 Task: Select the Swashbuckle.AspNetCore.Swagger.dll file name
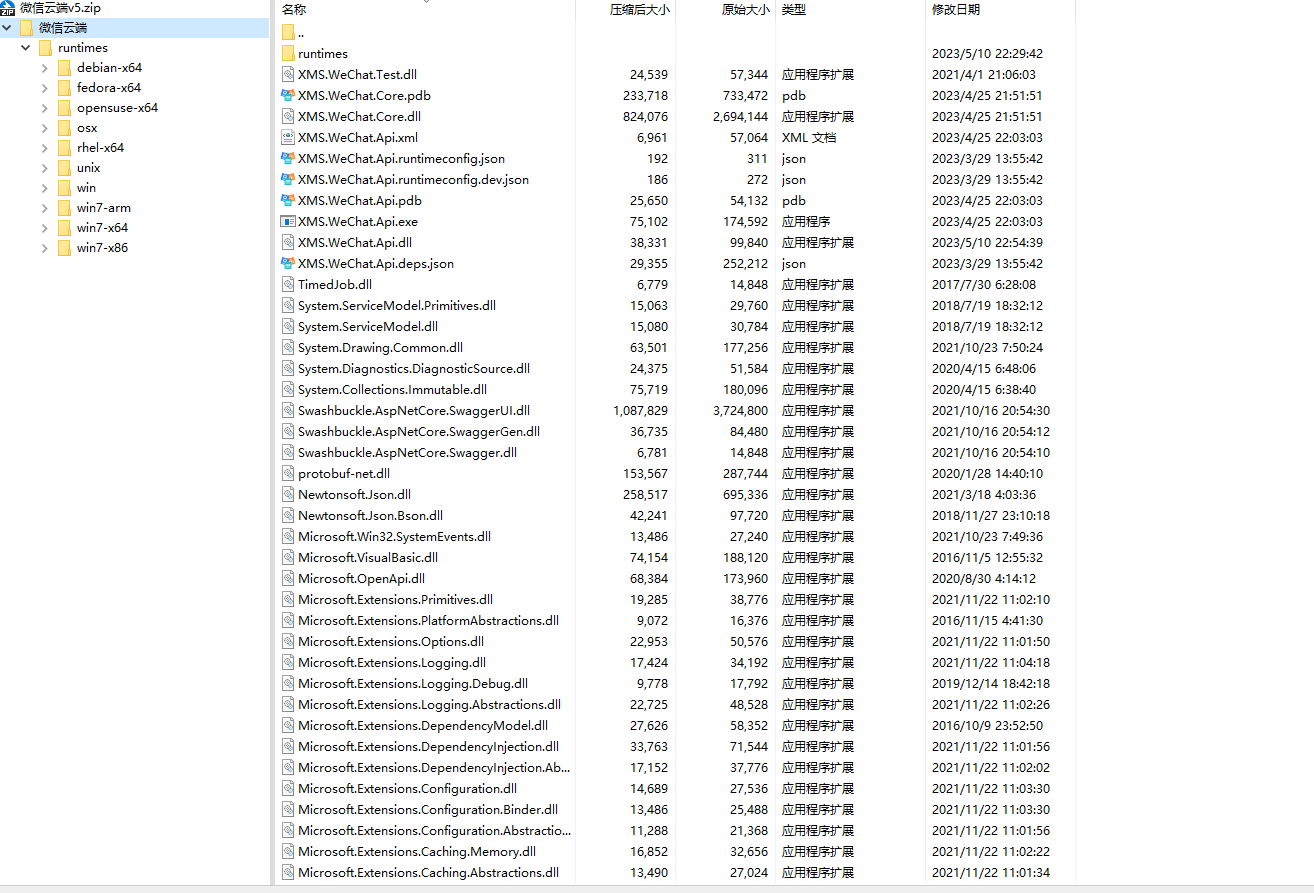coord(407,453)
